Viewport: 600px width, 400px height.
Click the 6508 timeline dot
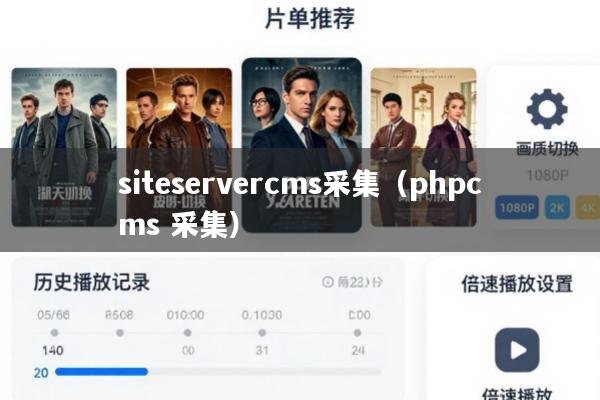pyautogui.click(x=120, y=333)
